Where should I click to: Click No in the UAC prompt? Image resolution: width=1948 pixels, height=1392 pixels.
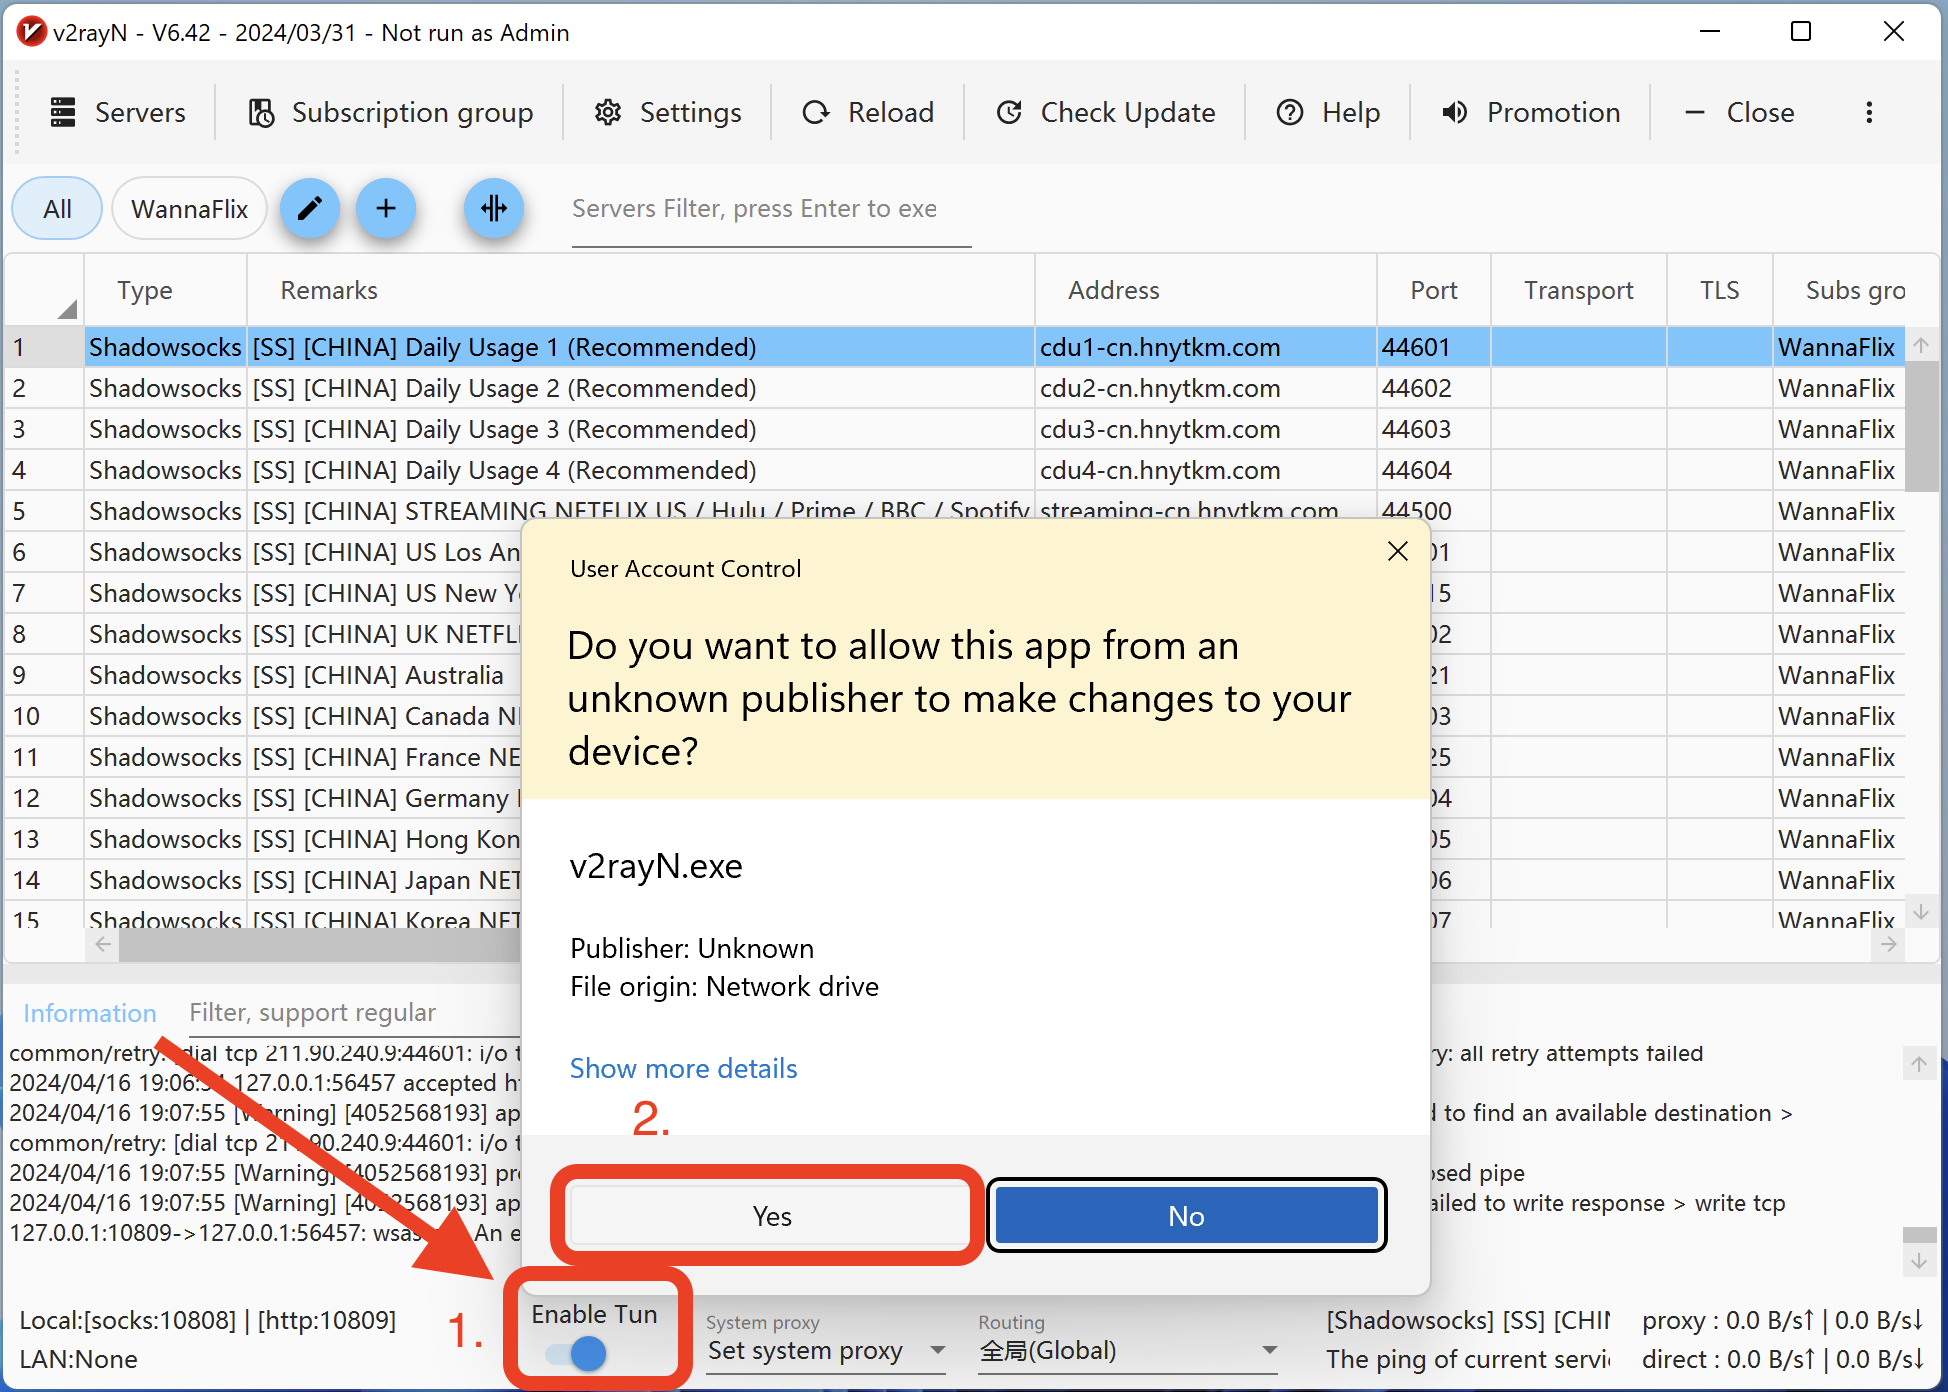pos(1186,1215)
